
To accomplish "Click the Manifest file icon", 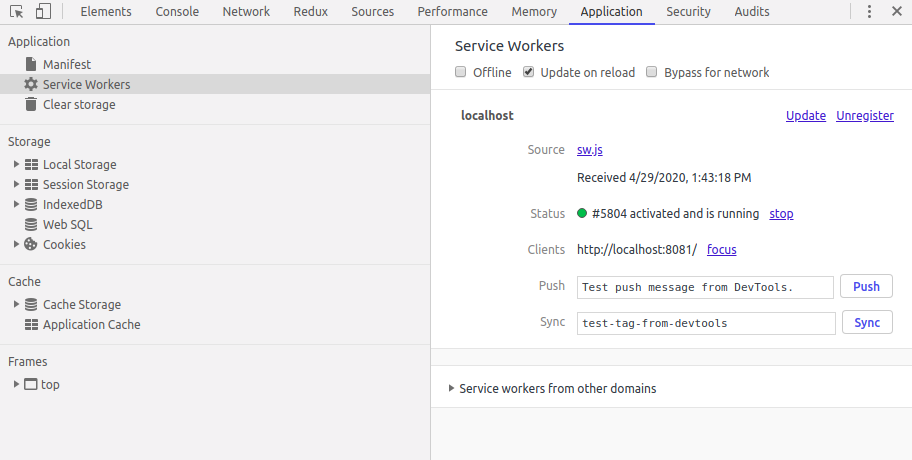I will coord(31,64).
